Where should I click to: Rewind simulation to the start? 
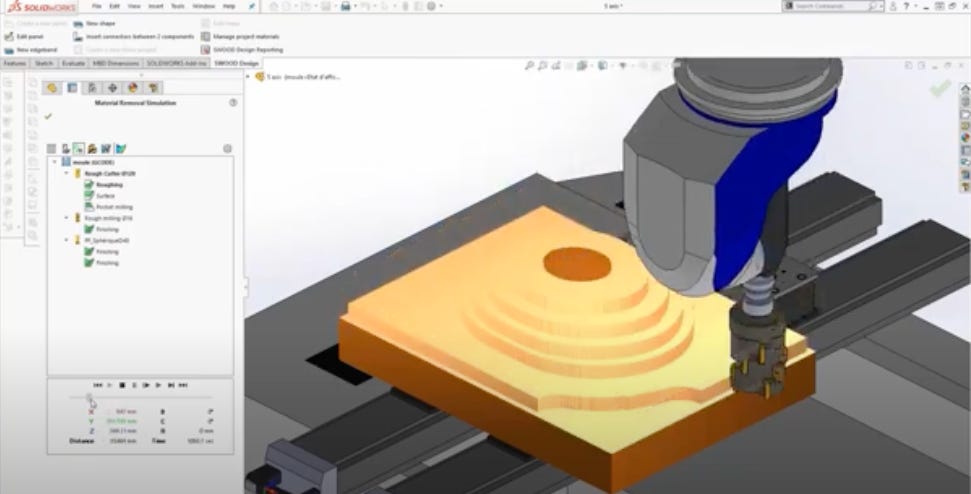tap(98, 385)
